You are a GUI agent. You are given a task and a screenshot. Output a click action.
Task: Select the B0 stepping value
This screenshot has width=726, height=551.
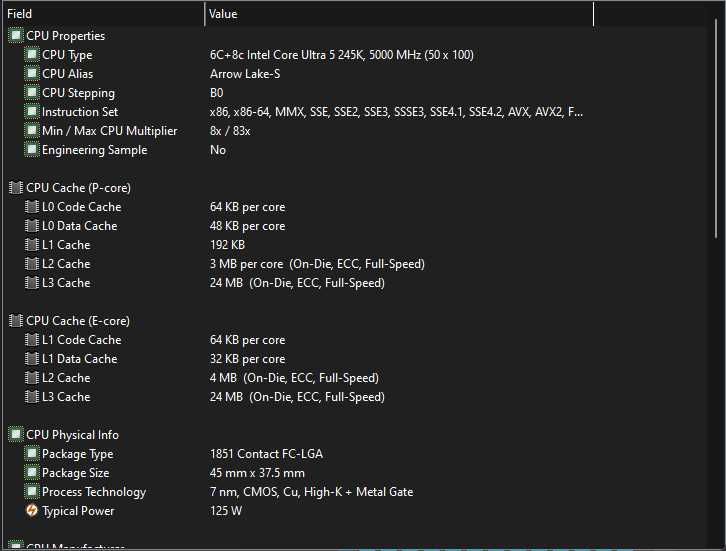[217, 93]
